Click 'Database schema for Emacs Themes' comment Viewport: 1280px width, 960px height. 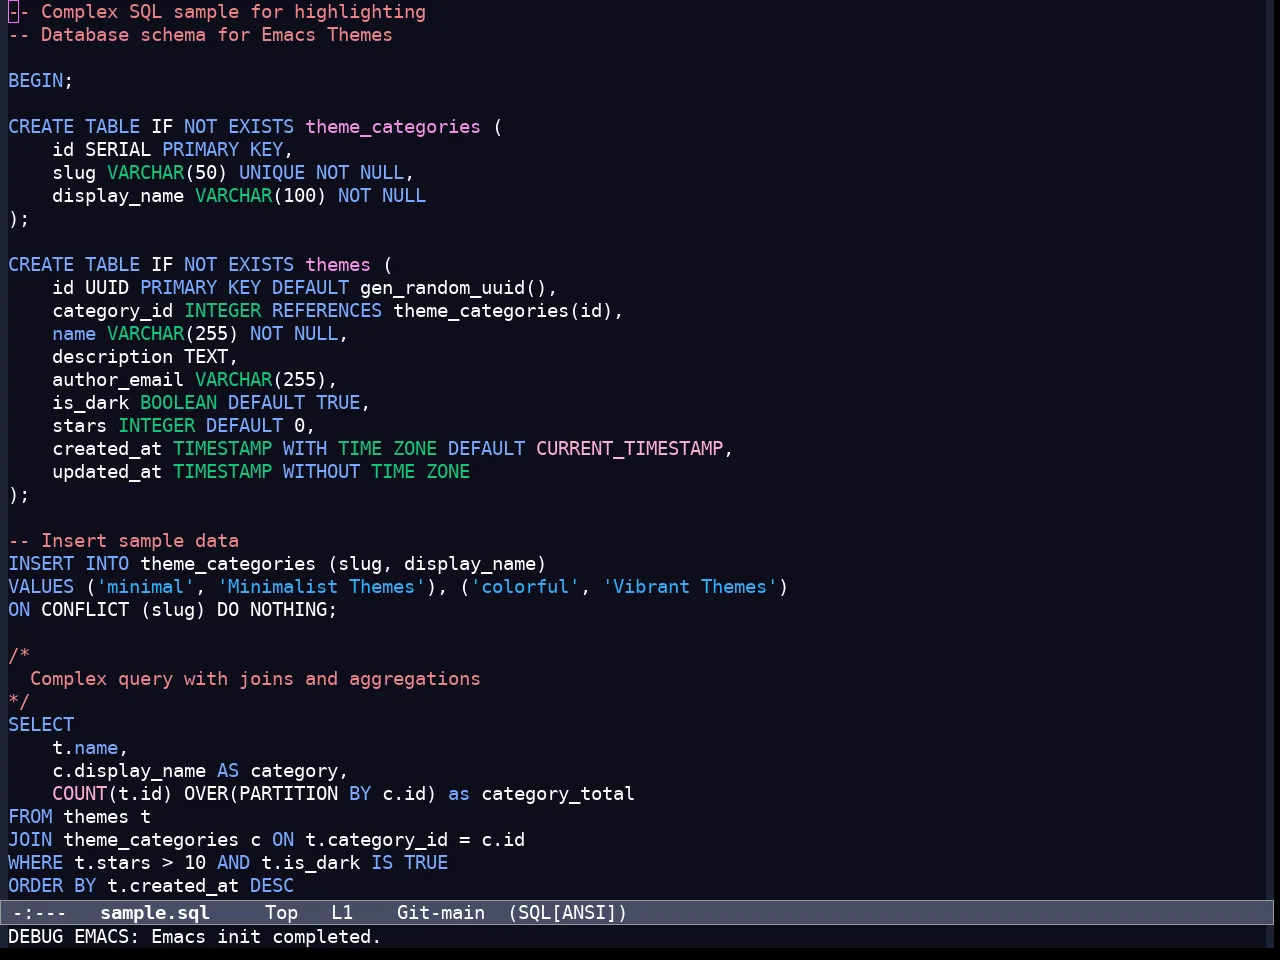coord(217,35)
